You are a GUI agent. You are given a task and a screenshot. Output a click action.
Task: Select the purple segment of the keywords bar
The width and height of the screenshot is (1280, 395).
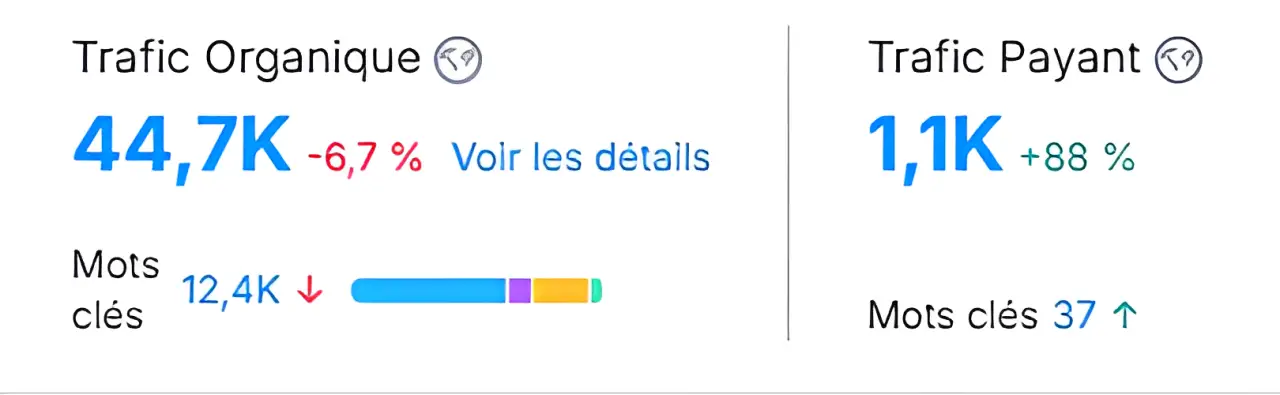pos(519,291)
